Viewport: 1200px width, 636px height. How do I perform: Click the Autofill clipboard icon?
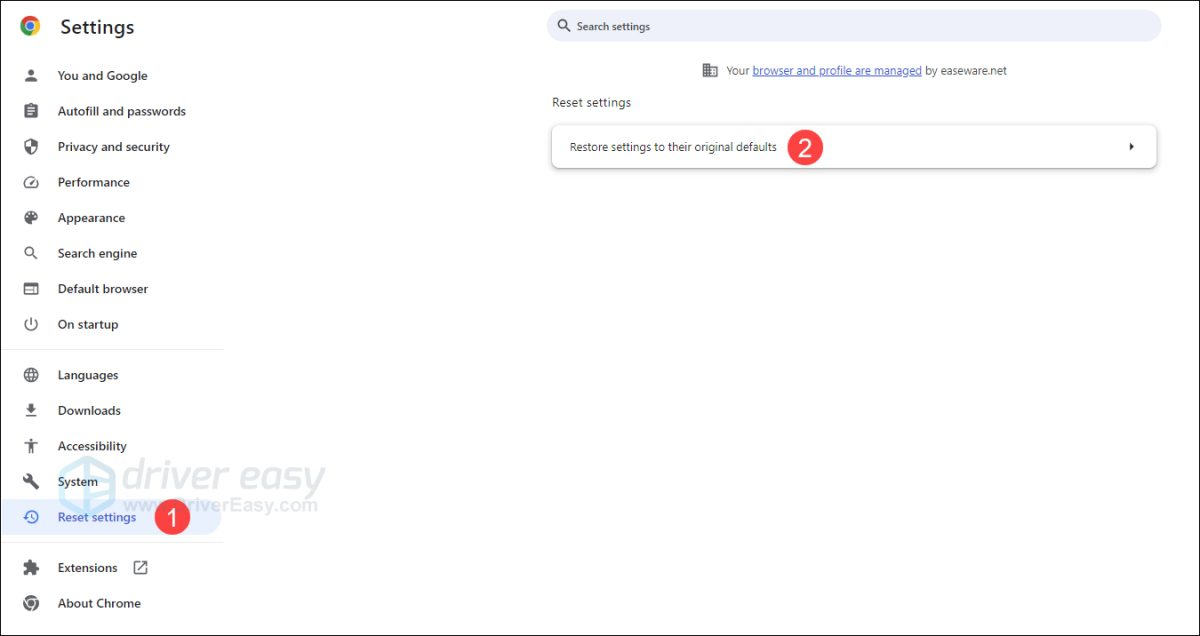(31, 111)
